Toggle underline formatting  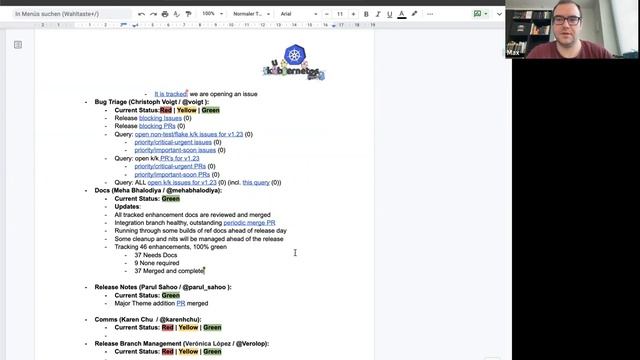390,14
